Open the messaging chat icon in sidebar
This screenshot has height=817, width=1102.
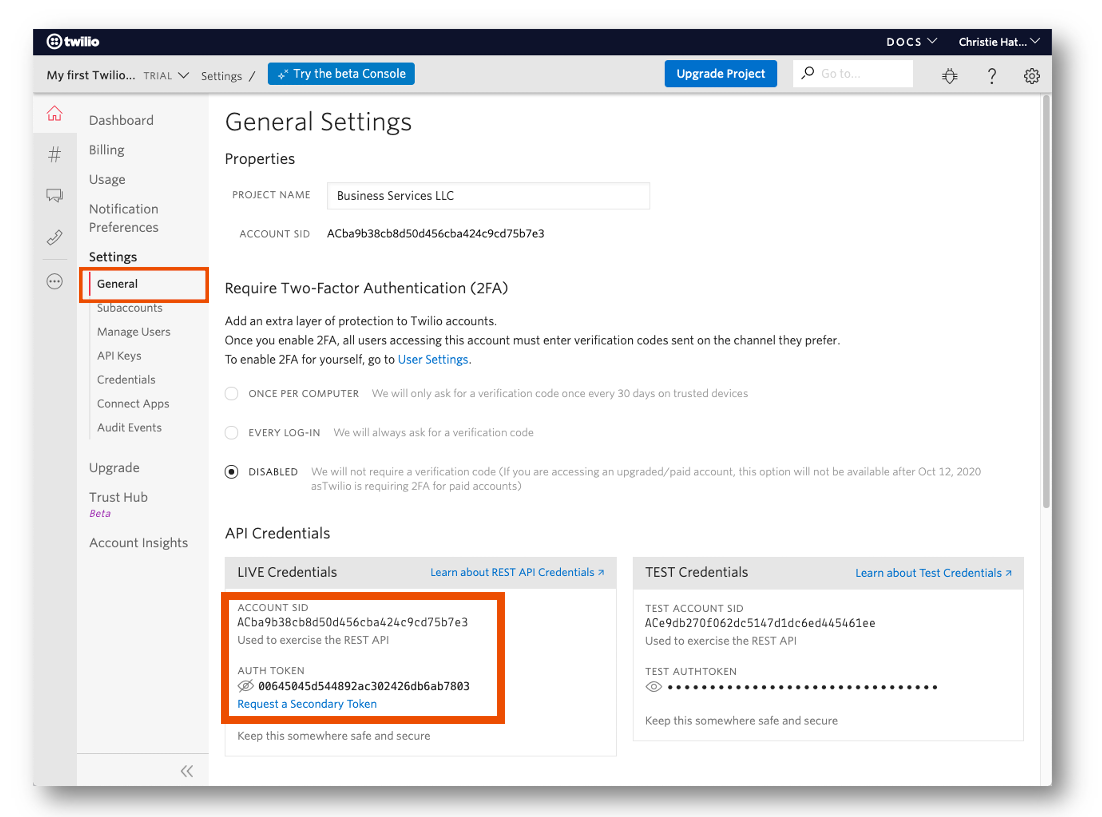point(54,195)
